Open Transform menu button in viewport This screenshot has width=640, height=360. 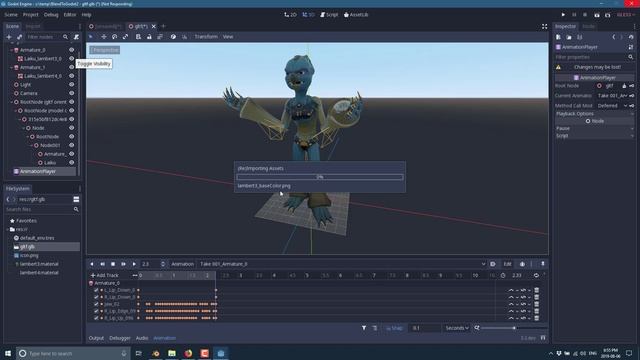206,37
